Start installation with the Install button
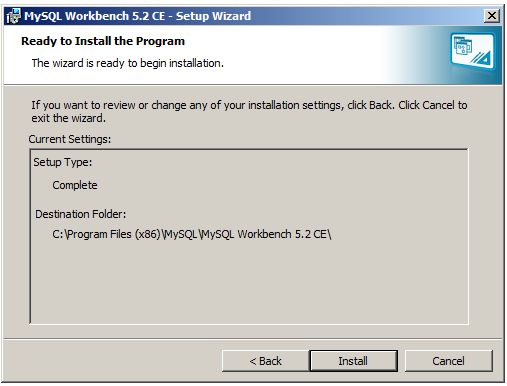The height and width of the screenshot is (386, 507). (x=353, y=361)
